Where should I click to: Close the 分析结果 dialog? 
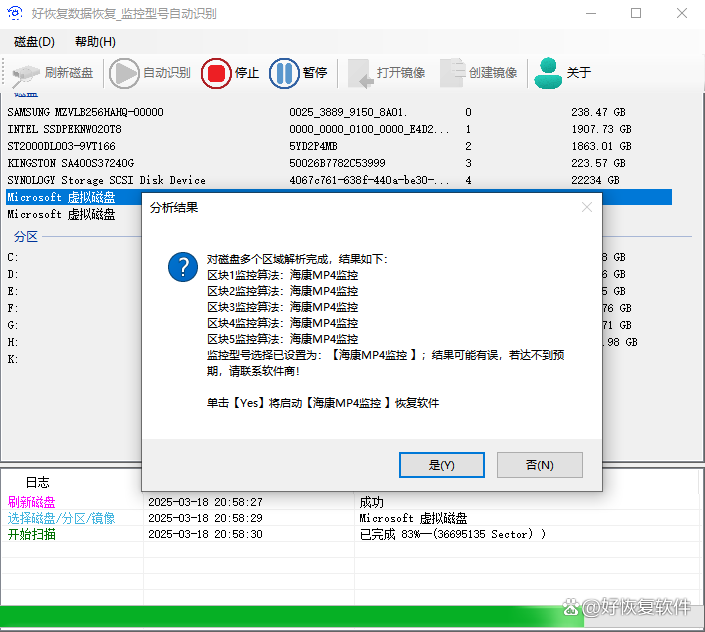tap(587, 207)
